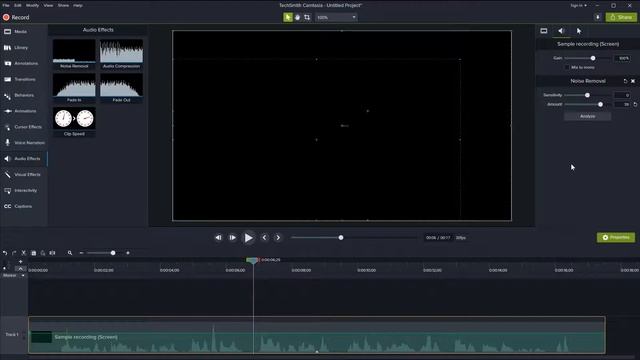Viewport: 640px width, 360px height.
Task: Open the Modify menu
Action: click(x=32, y=5)
